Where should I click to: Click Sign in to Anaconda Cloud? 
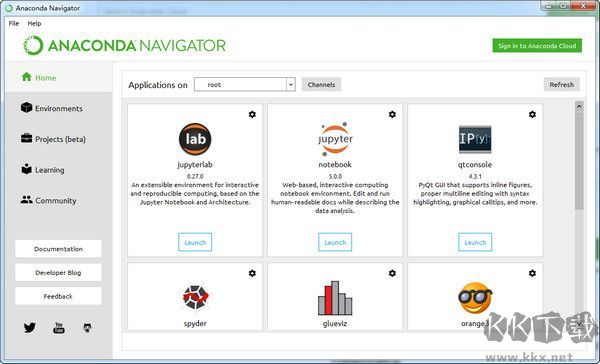pos(537,46)
